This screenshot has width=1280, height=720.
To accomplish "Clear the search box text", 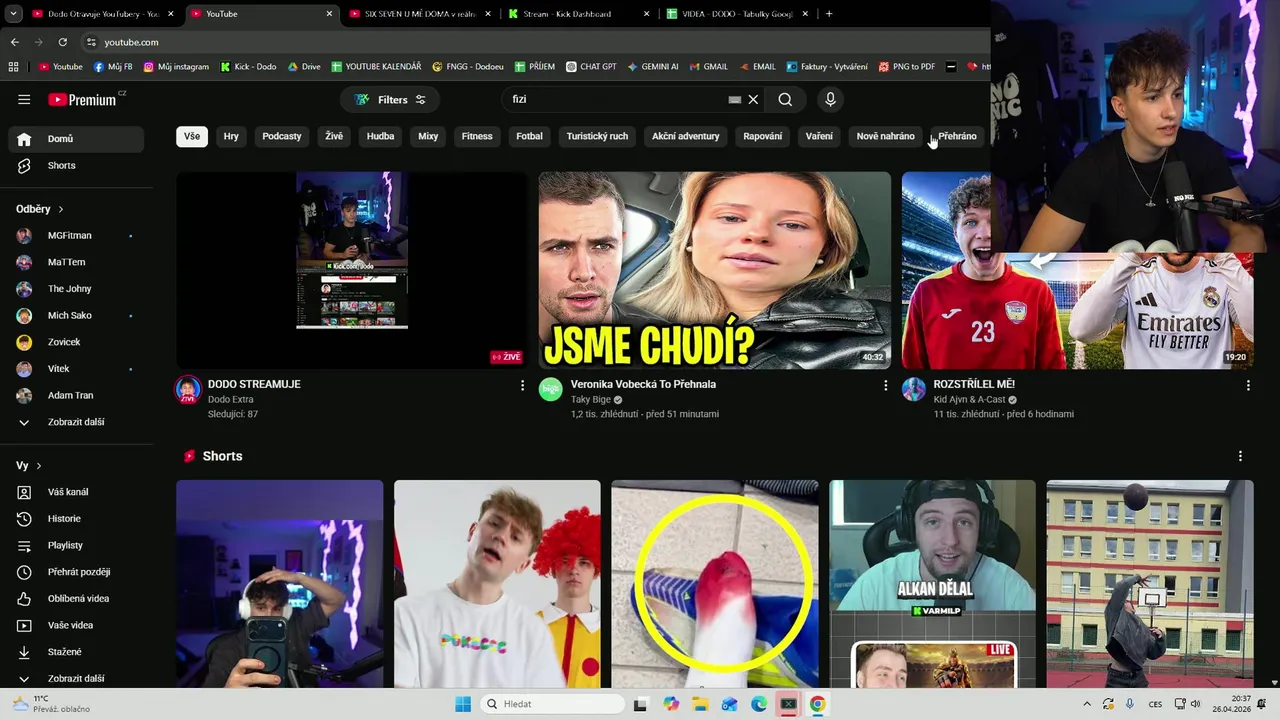I will (x=753, y=99).
